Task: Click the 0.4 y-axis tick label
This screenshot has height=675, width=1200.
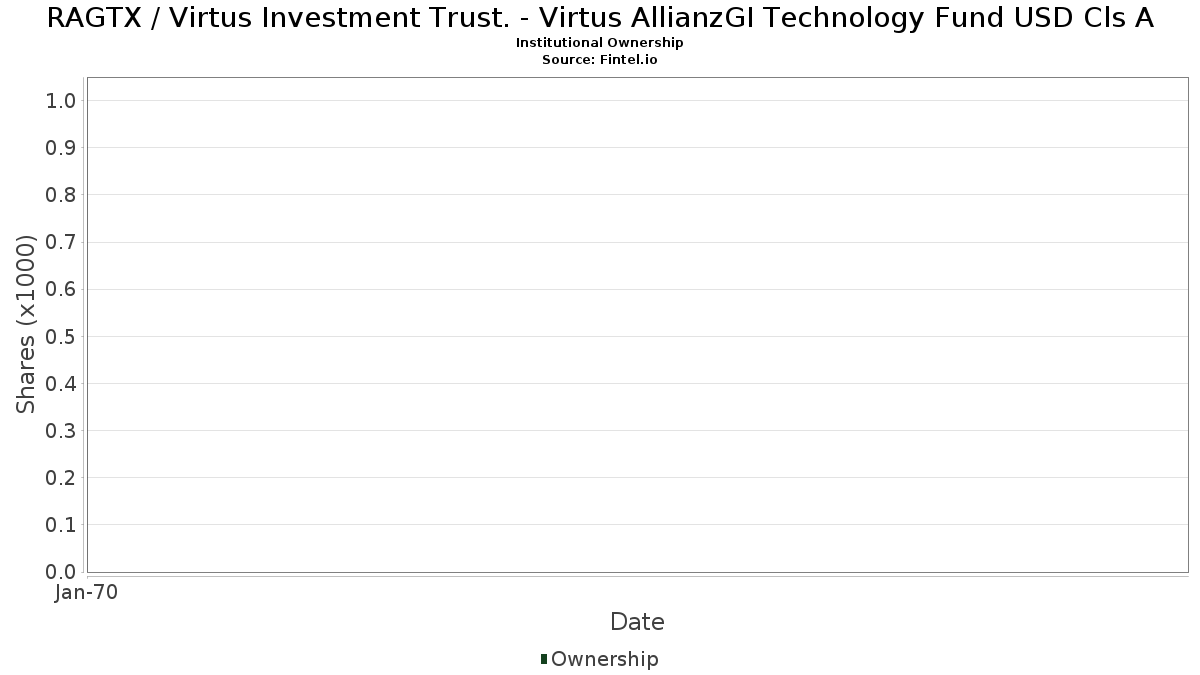Action: [x=61, y=384]
